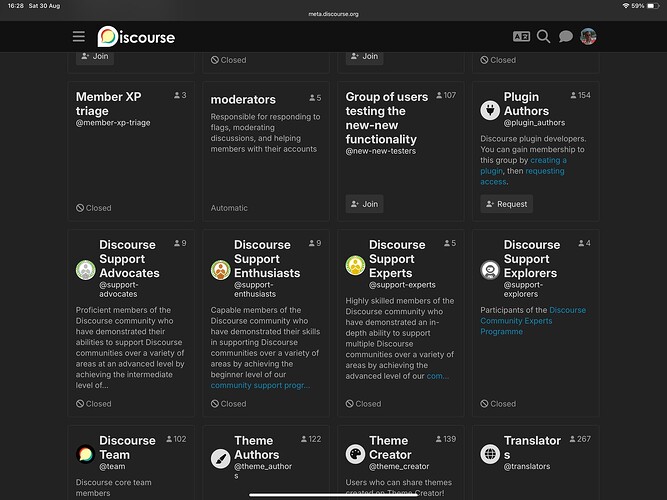Click the Discourse logo

[x=136, y=37]
